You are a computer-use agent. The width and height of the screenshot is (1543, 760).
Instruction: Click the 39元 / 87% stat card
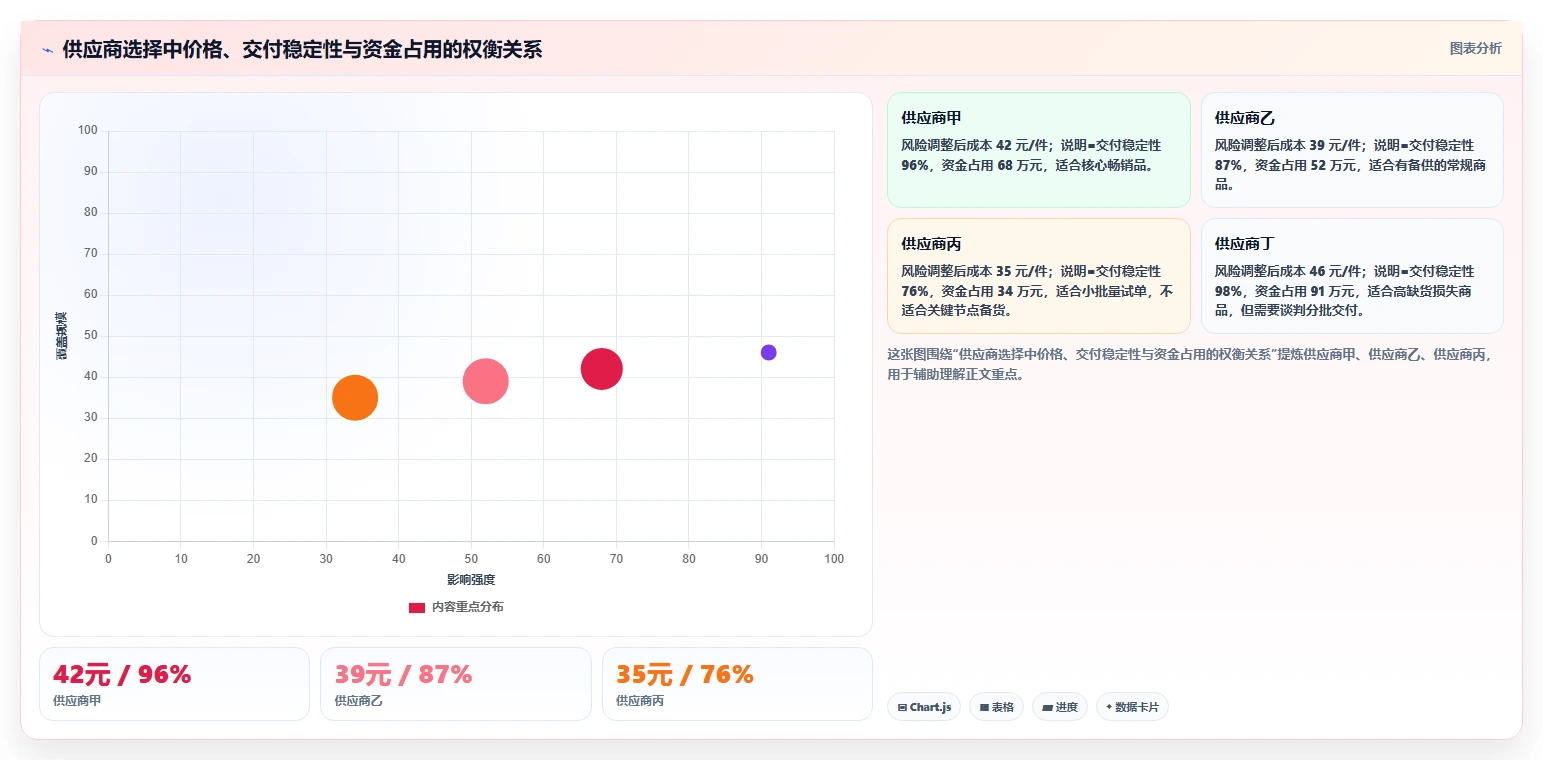(456, 684)
